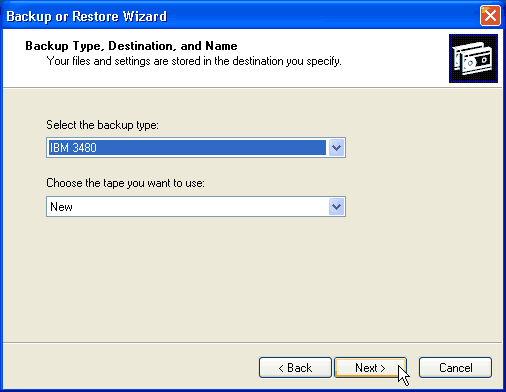Click the 'Choose the tape you want to use:' label
Image resolution: width=506 pixels, height=392 pixels.
(x=125, y=183)
